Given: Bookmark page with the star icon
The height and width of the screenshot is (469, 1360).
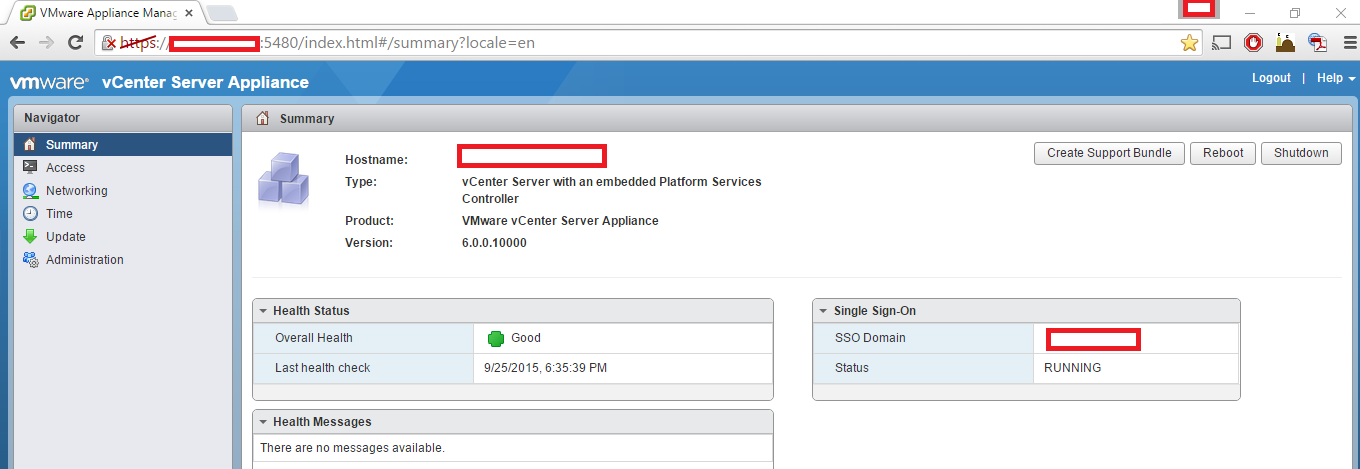Looking at the screenshot, I should pos(1189,43).
